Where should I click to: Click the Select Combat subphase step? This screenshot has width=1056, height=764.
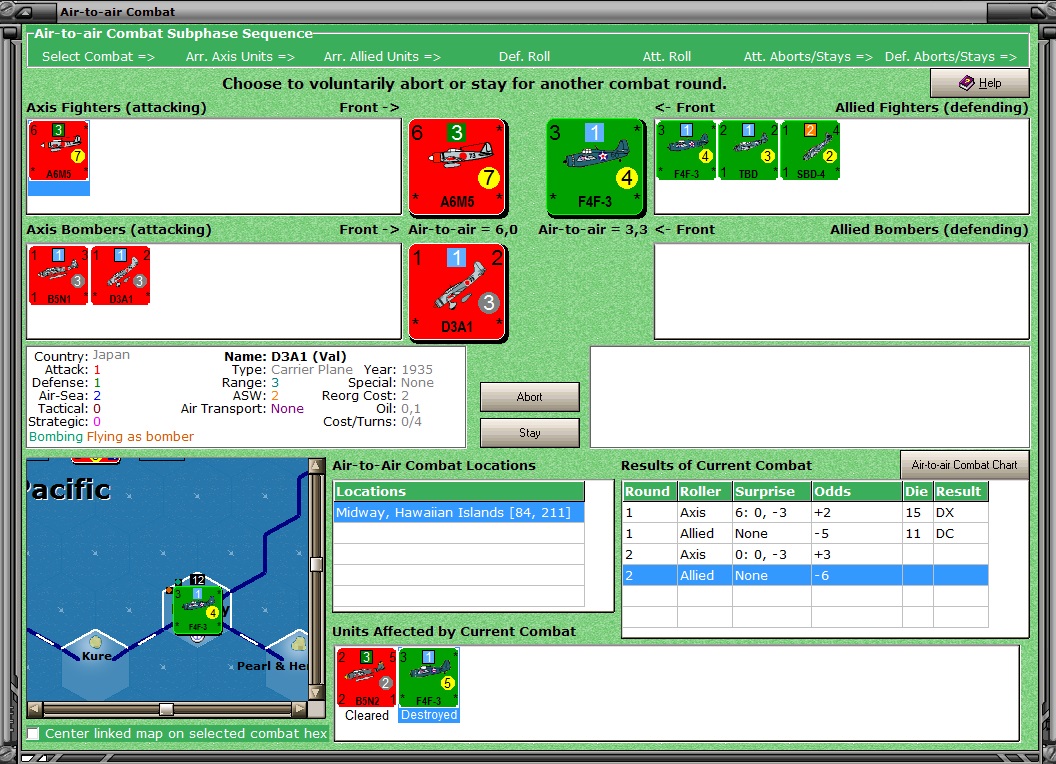coord(98,57)
